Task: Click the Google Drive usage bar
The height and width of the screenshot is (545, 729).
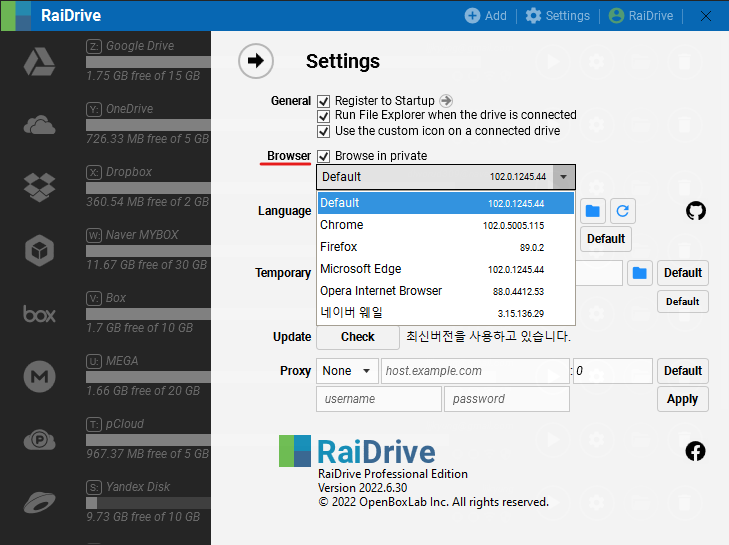Action: tap(148, 62)
